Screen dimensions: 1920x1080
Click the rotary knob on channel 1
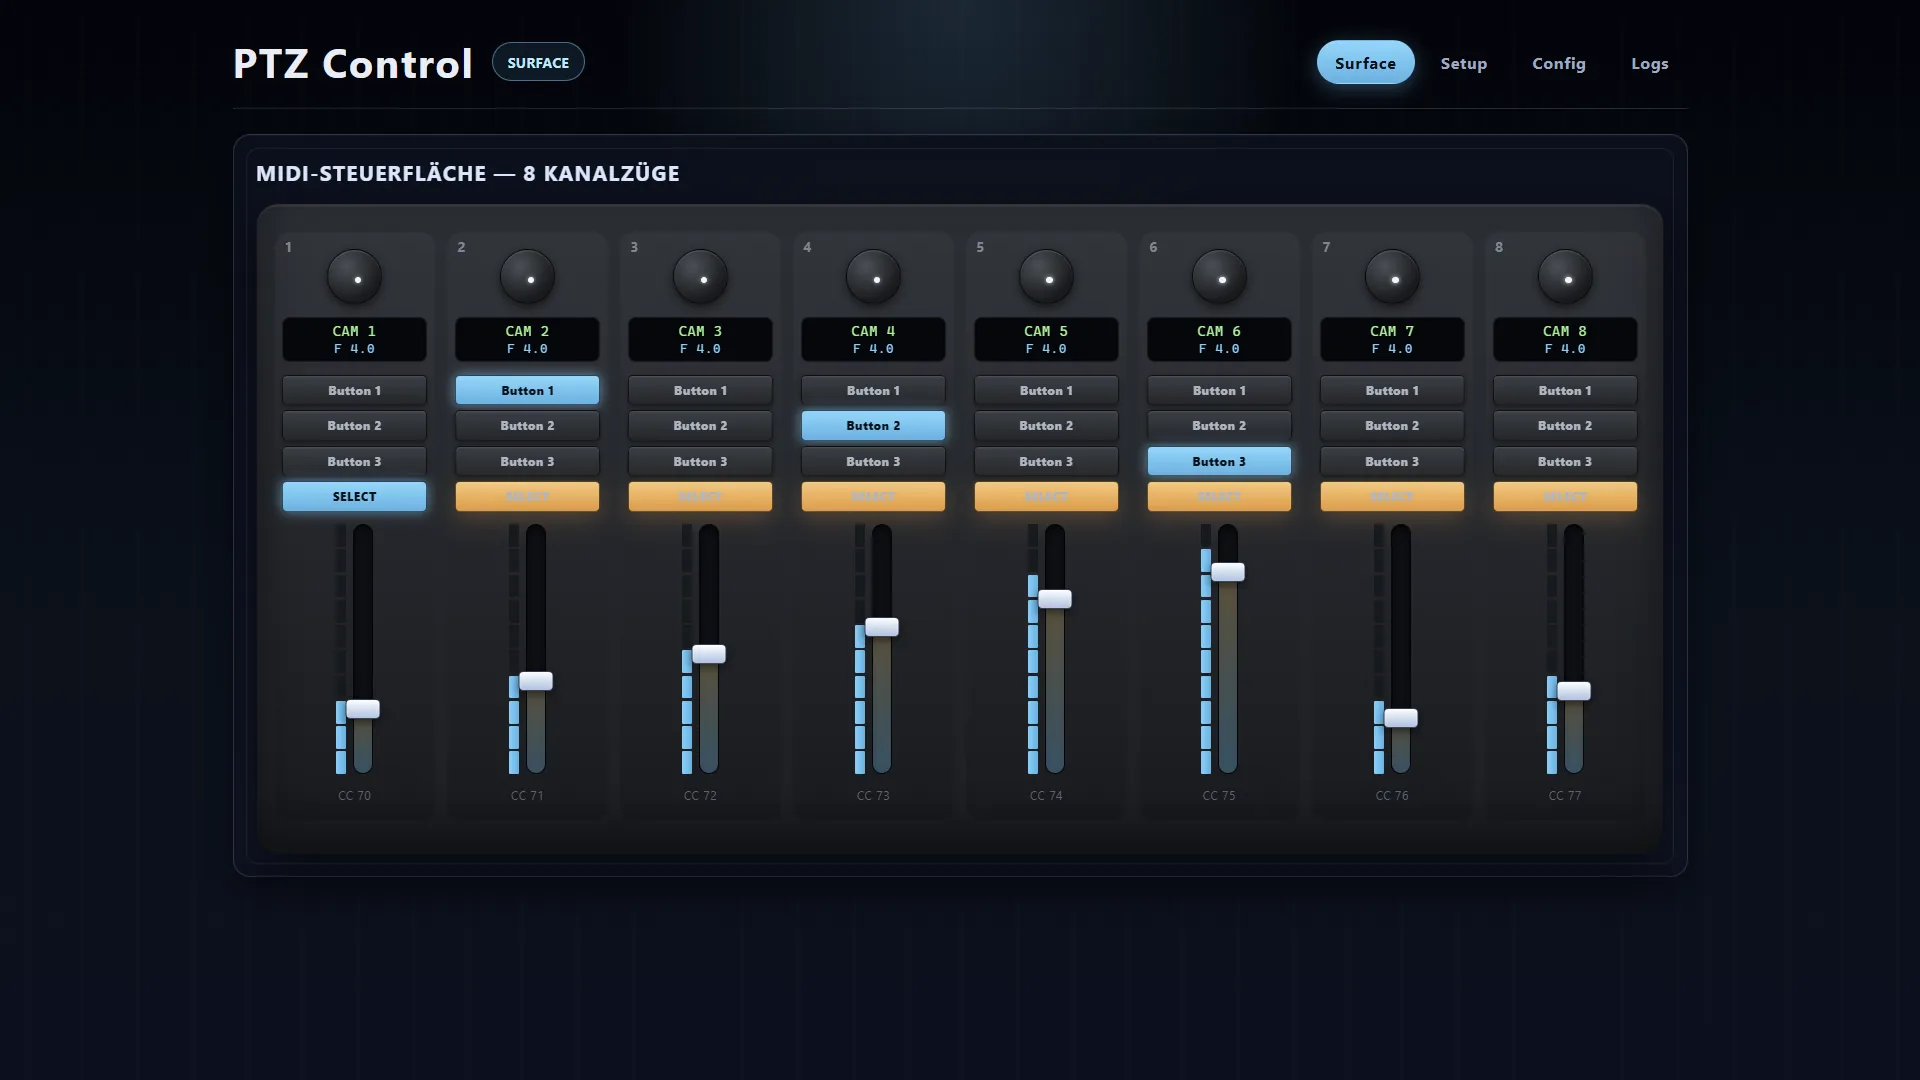354,276
